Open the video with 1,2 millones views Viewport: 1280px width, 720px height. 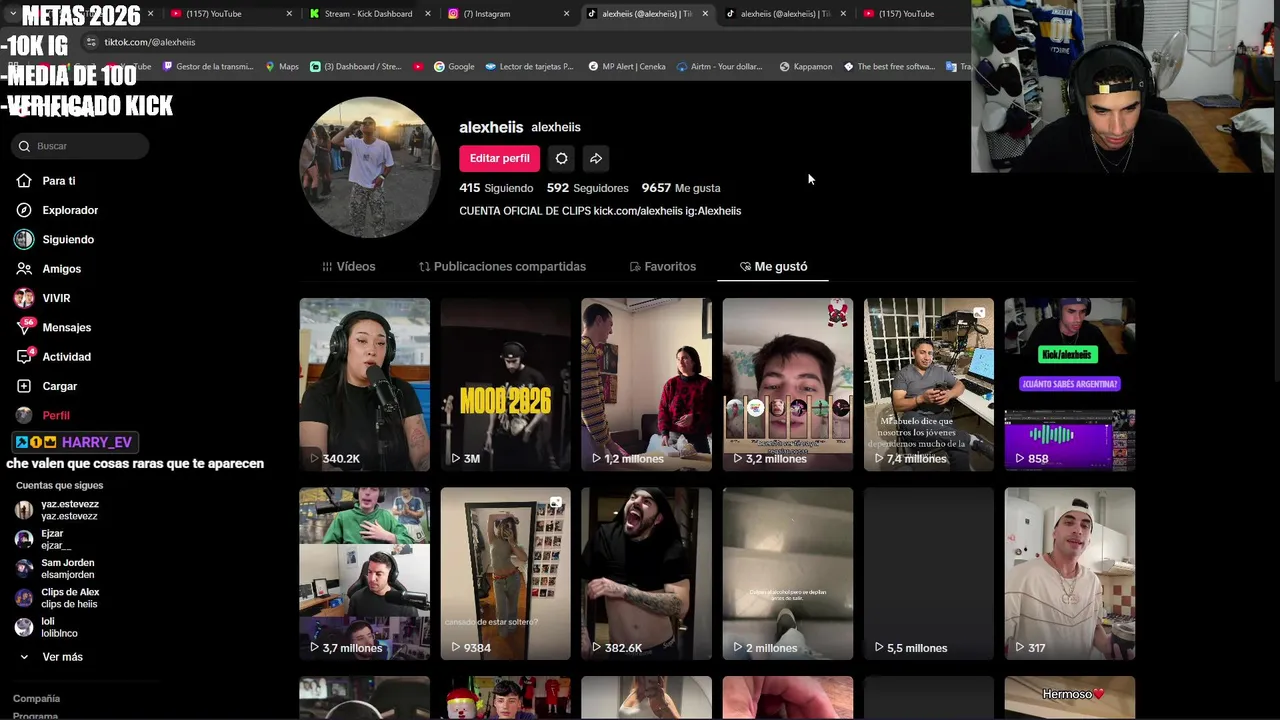[646, 384]
